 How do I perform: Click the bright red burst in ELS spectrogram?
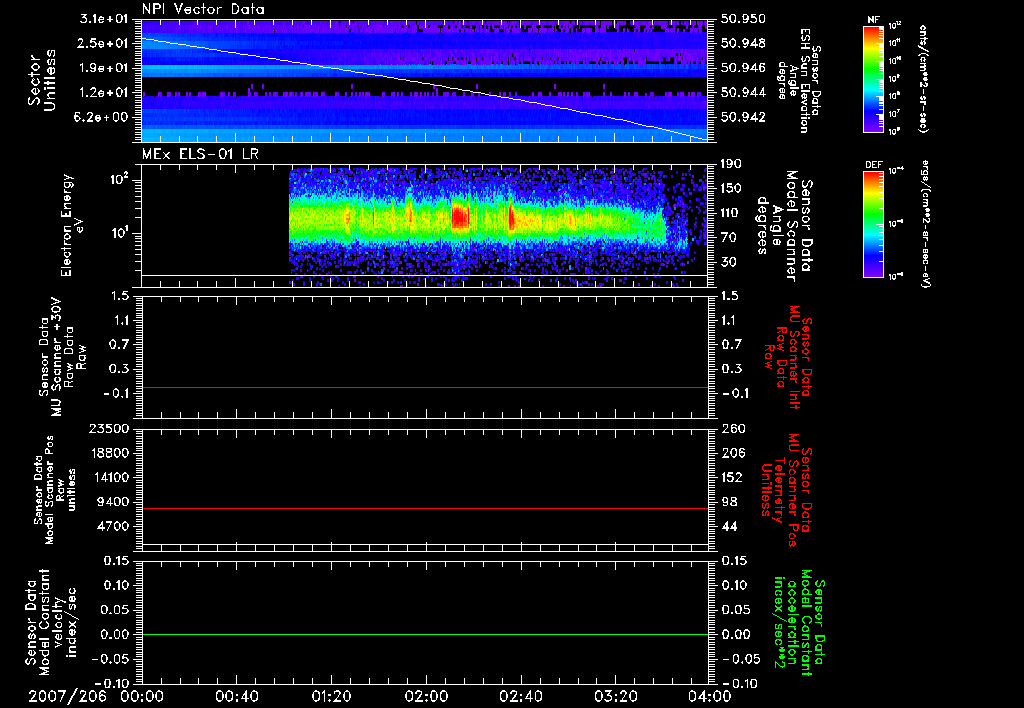[x=460, y=217]
